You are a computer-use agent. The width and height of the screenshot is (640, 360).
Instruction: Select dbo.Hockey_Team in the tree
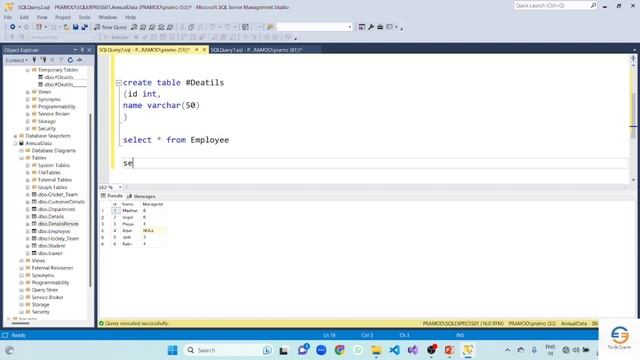click(x=58, y=239)
